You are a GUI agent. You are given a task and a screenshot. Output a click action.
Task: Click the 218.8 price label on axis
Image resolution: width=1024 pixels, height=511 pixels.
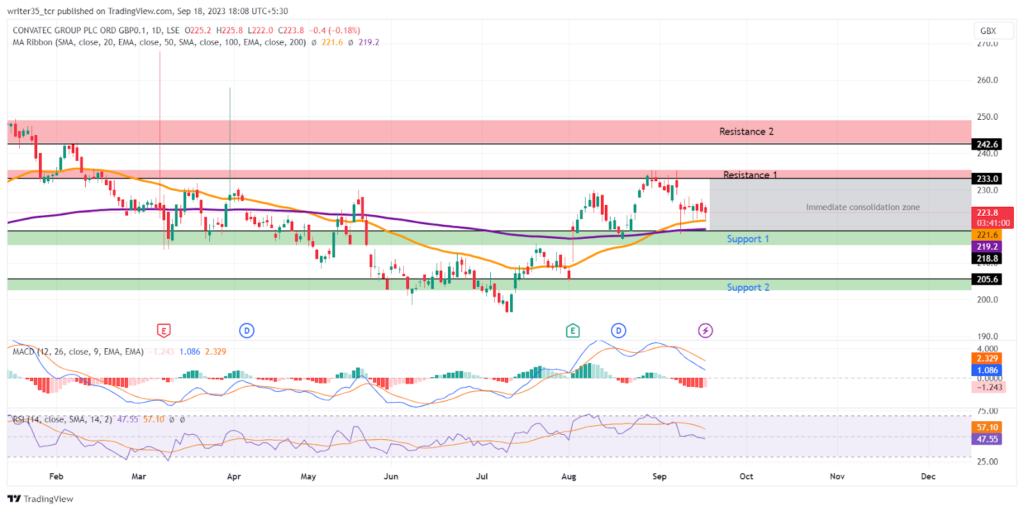click(985, 259)
